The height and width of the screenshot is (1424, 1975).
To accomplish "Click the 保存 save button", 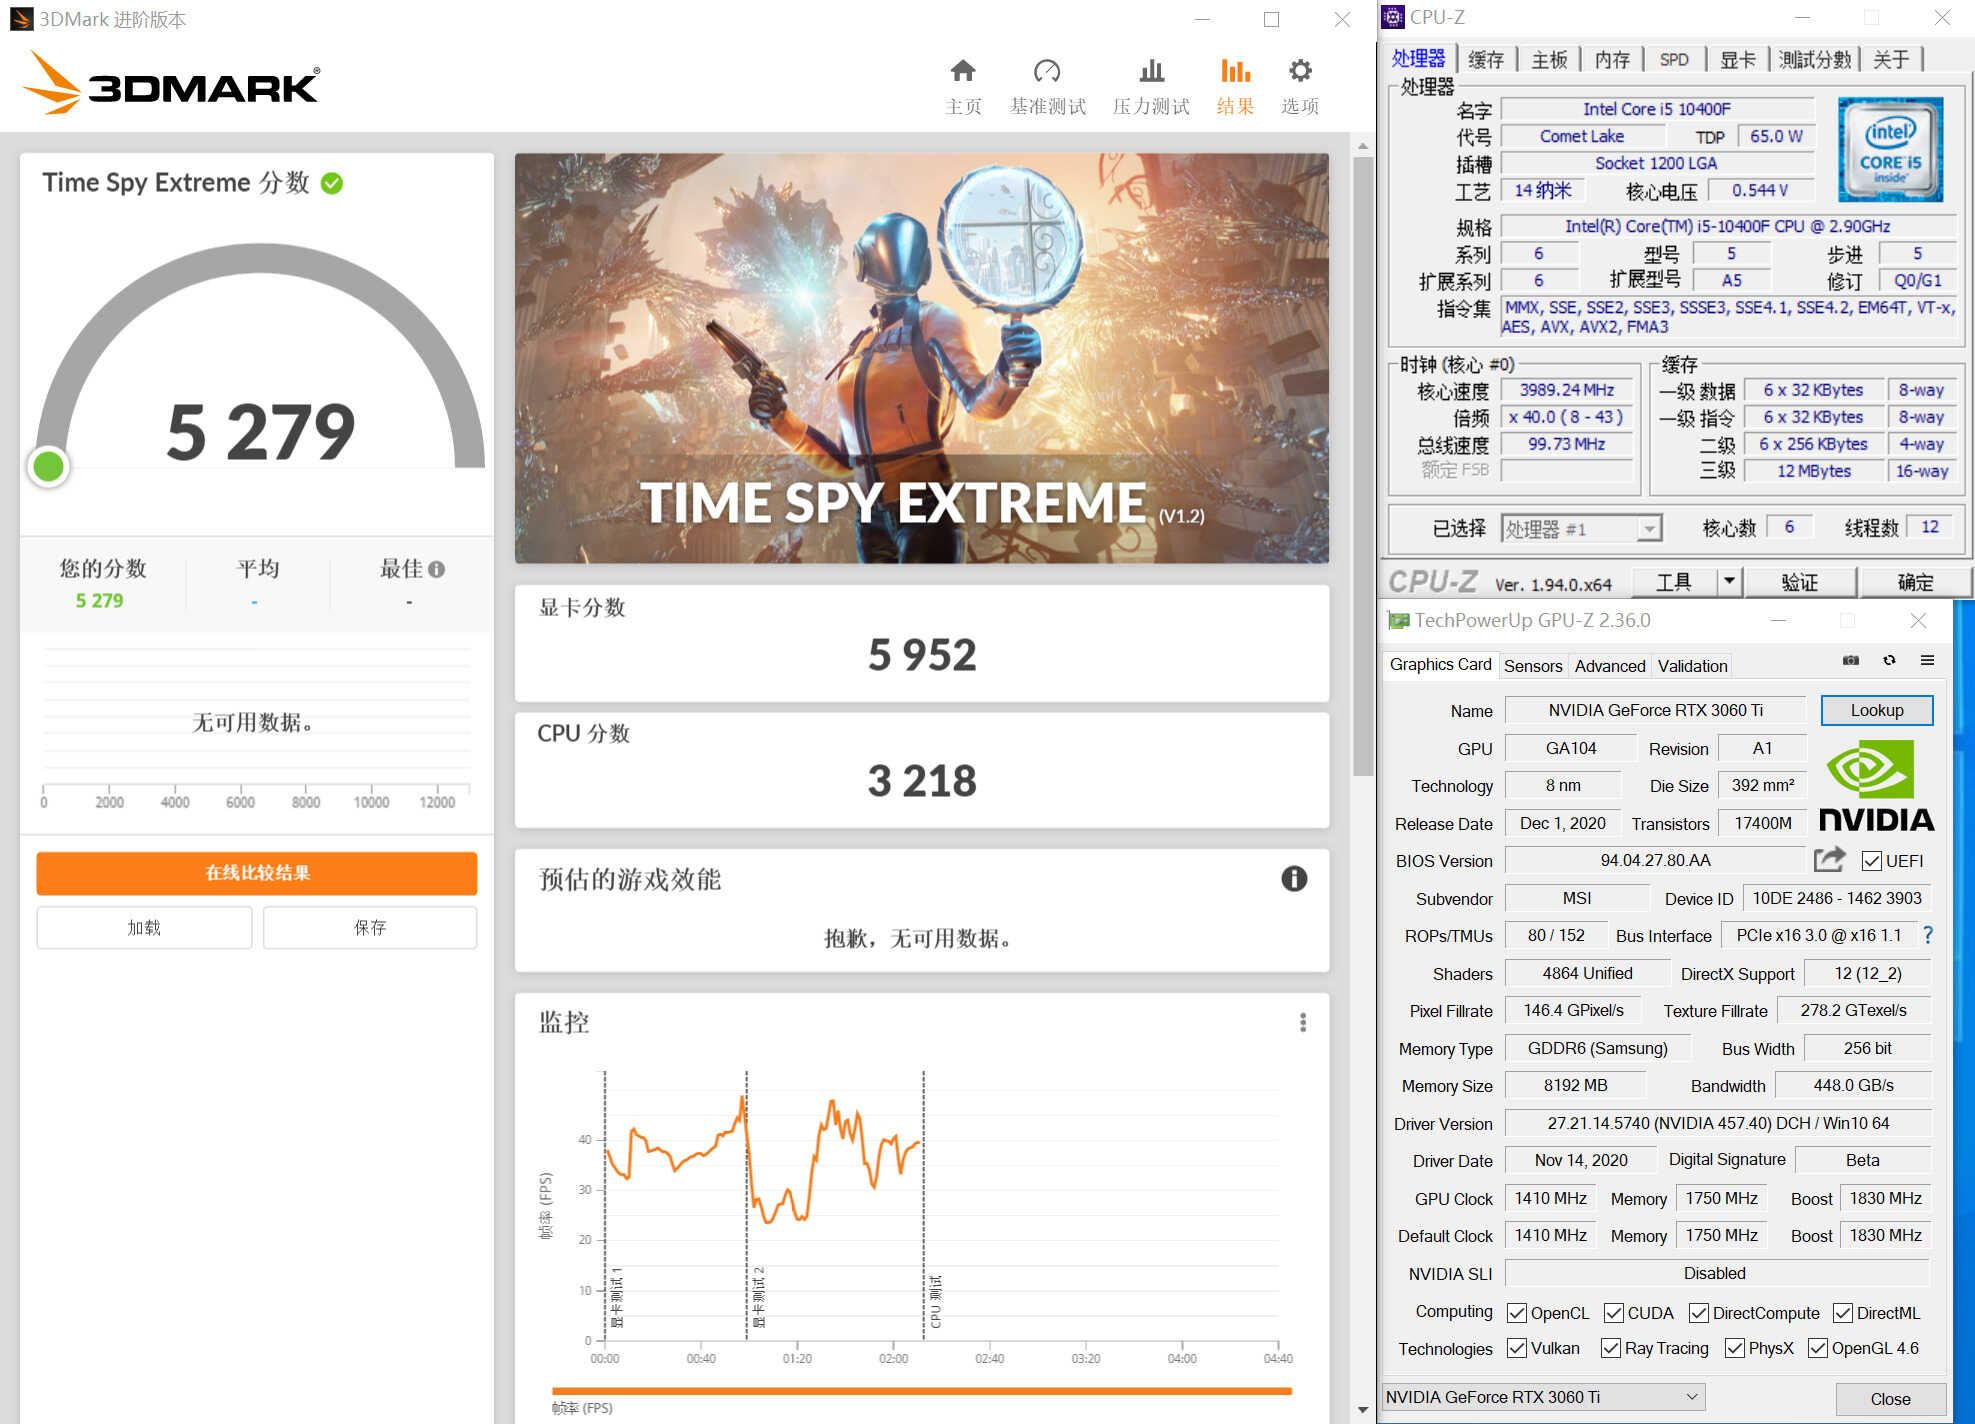I will [x=370, y=927].
